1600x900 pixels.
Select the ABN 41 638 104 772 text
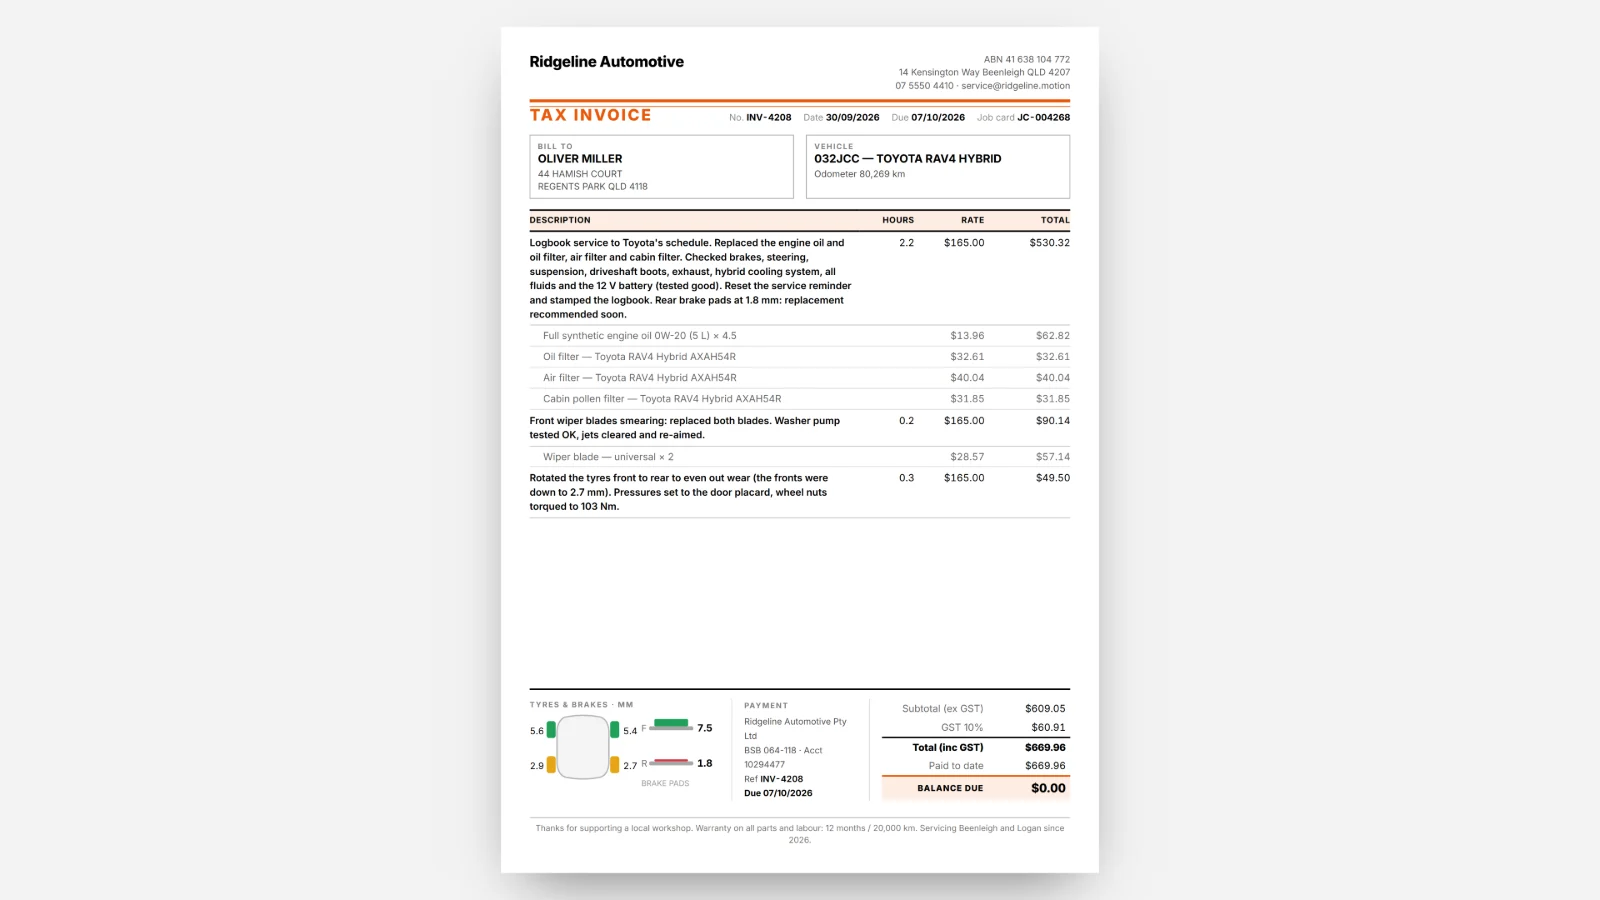(x=1027, y=59)
